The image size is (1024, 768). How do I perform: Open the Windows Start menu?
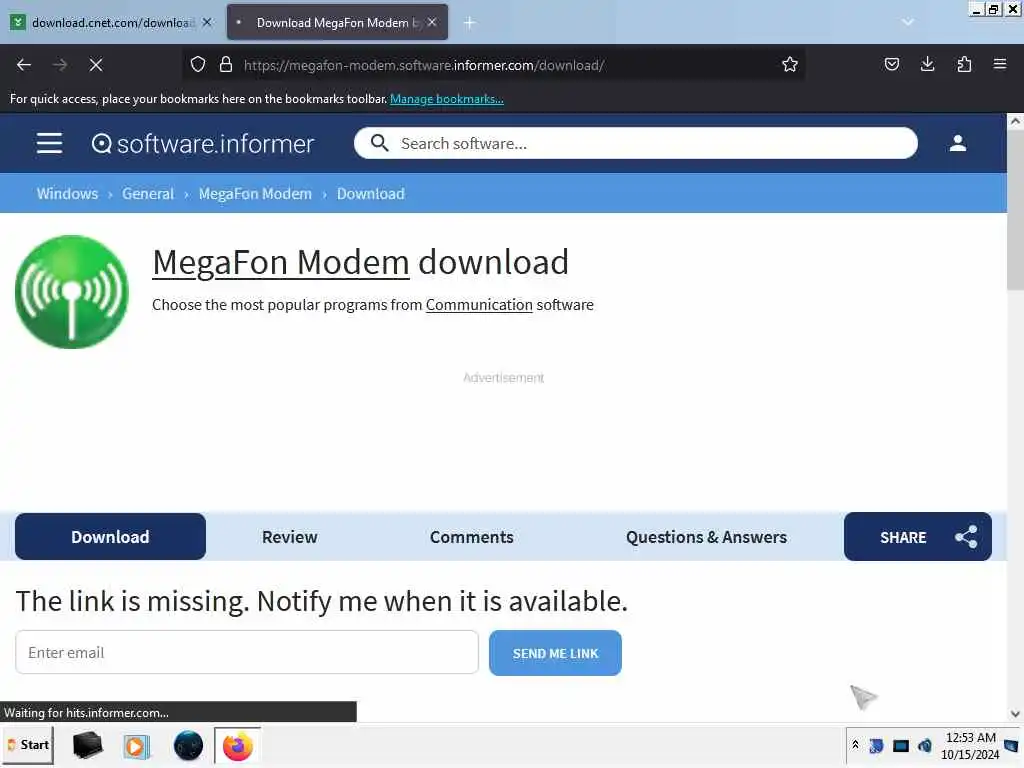tap(28, 745)
